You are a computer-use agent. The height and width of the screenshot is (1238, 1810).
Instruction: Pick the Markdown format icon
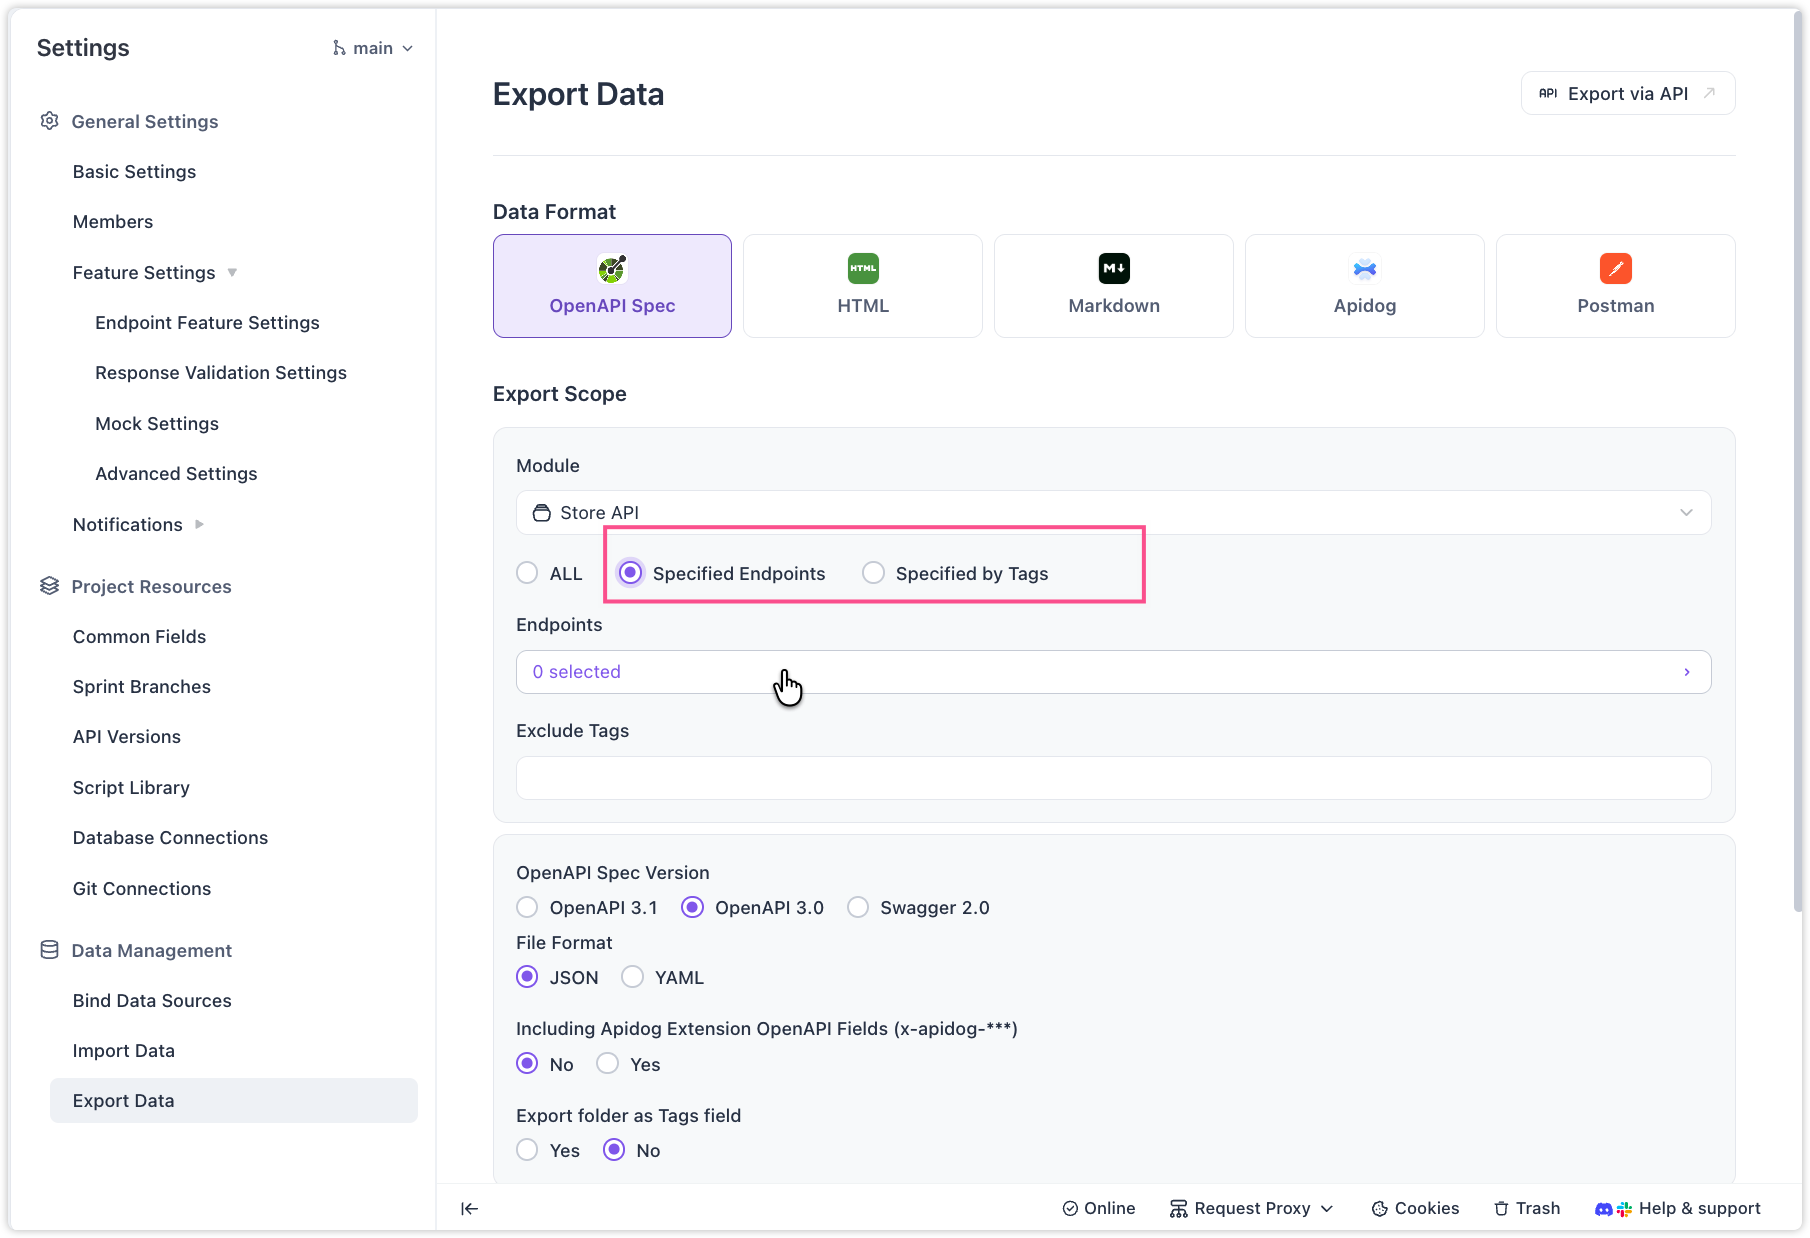(1113, 269)
